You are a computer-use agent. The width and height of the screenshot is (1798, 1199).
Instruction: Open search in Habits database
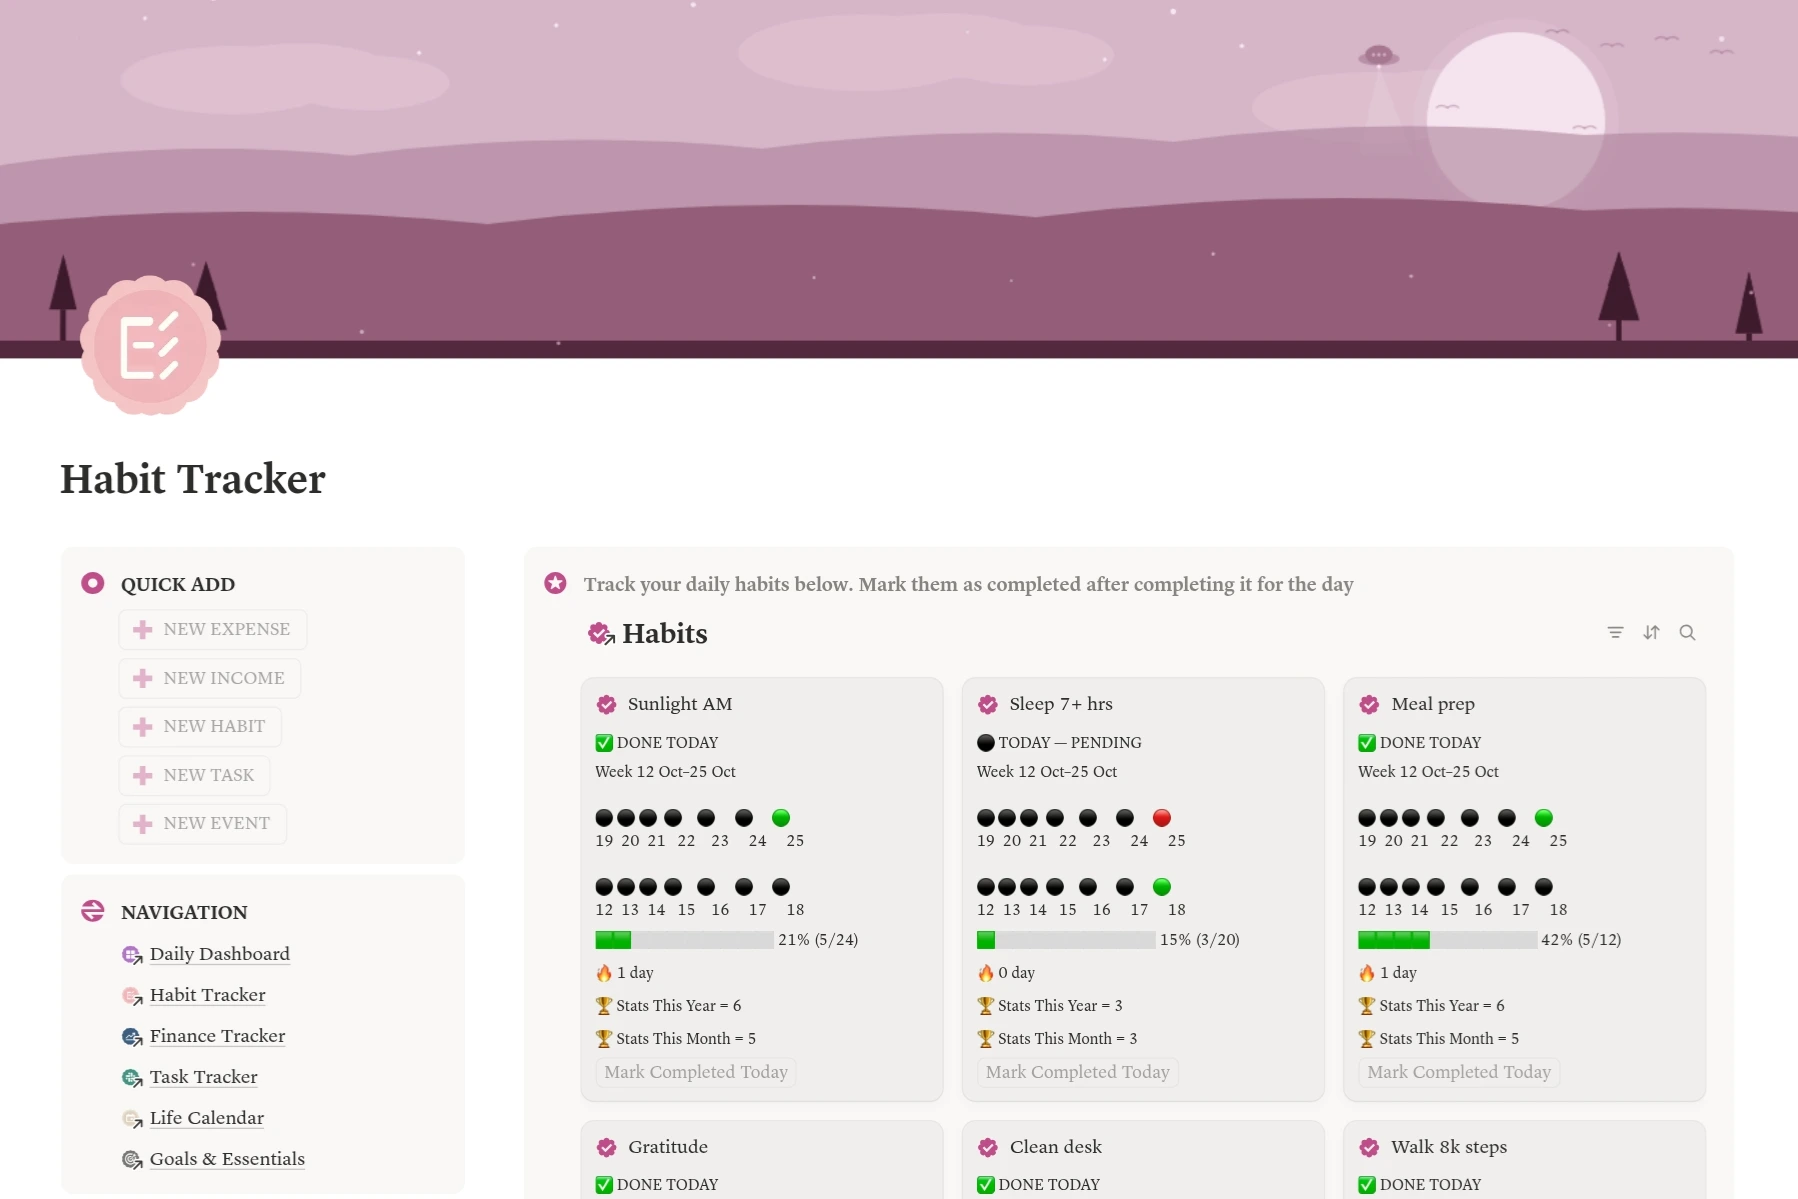(x=1687, y=632)
